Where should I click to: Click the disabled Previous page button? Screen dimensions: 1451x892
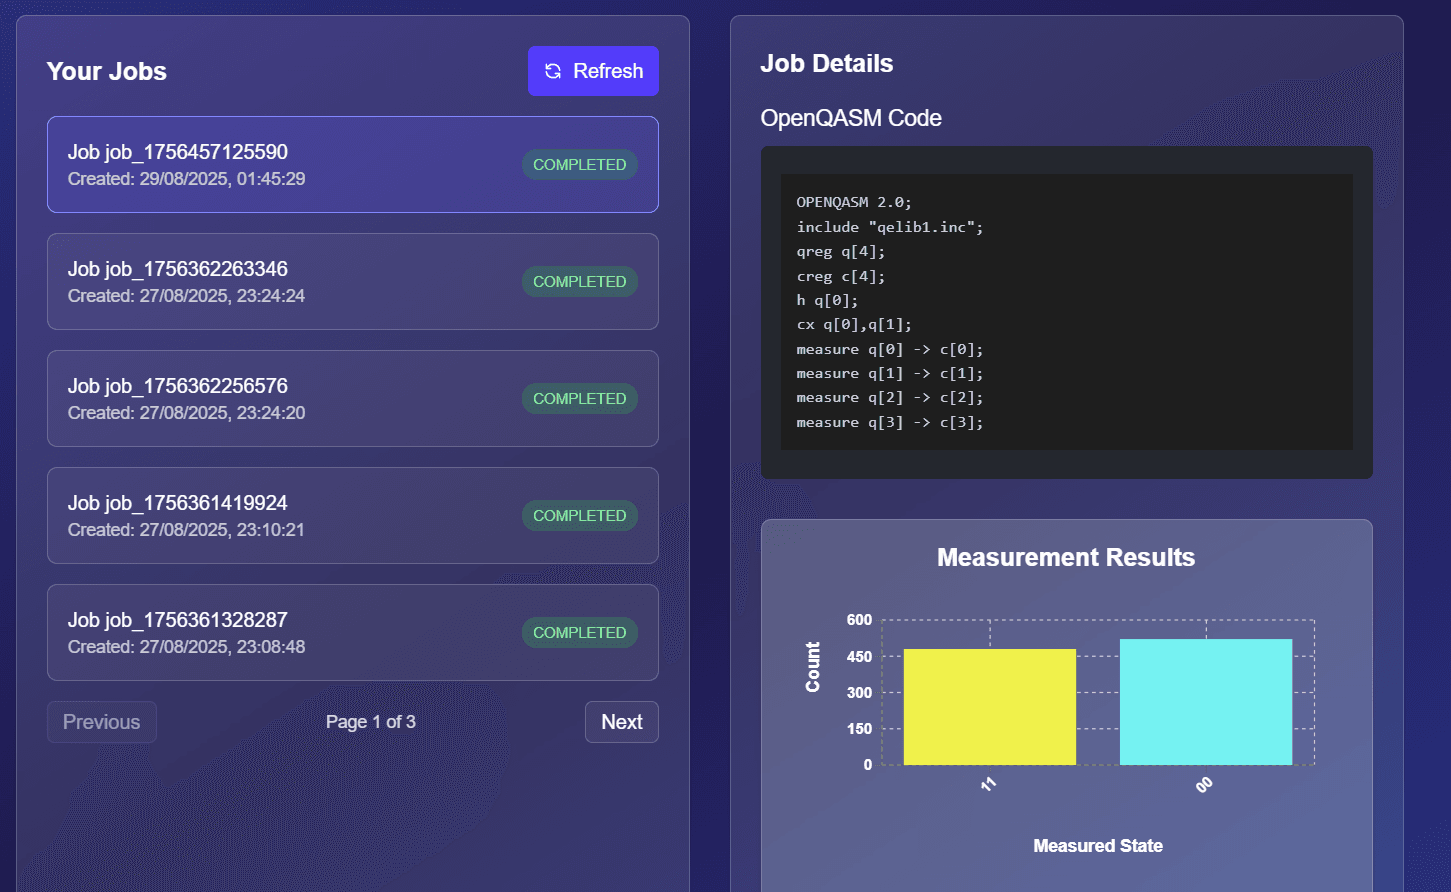pos(102,722)
